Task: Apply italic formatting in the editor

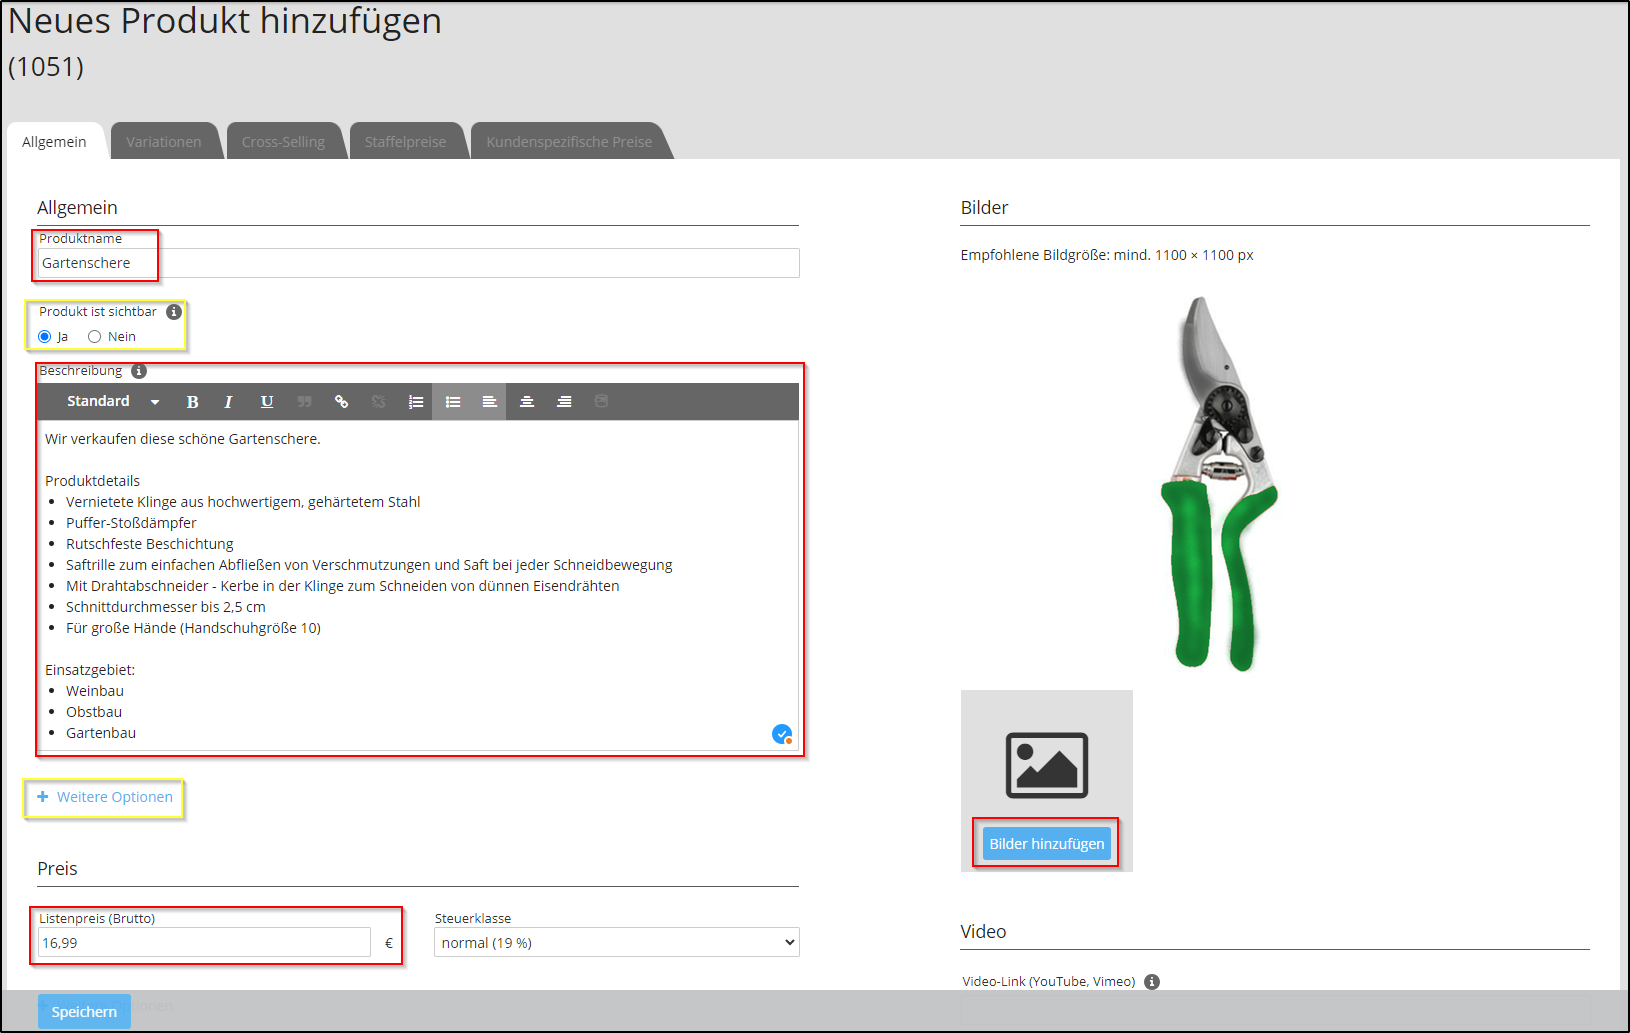Action: pyautogui.click(x=228, y=402)
